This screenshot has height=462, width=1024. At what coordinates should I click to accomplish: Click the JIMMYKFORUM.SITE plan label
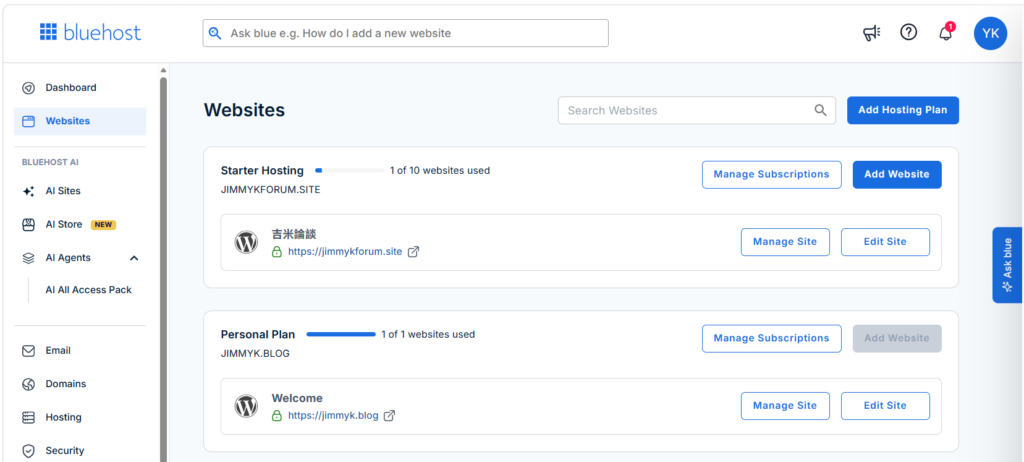tap(270, 190)
